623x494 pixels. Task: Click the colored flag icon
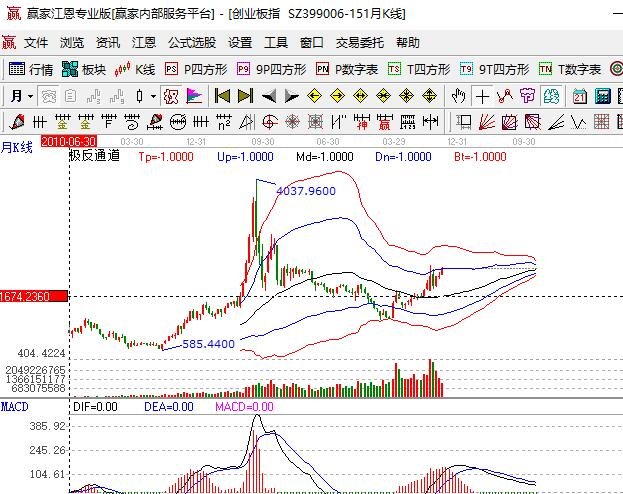(194, 96)
